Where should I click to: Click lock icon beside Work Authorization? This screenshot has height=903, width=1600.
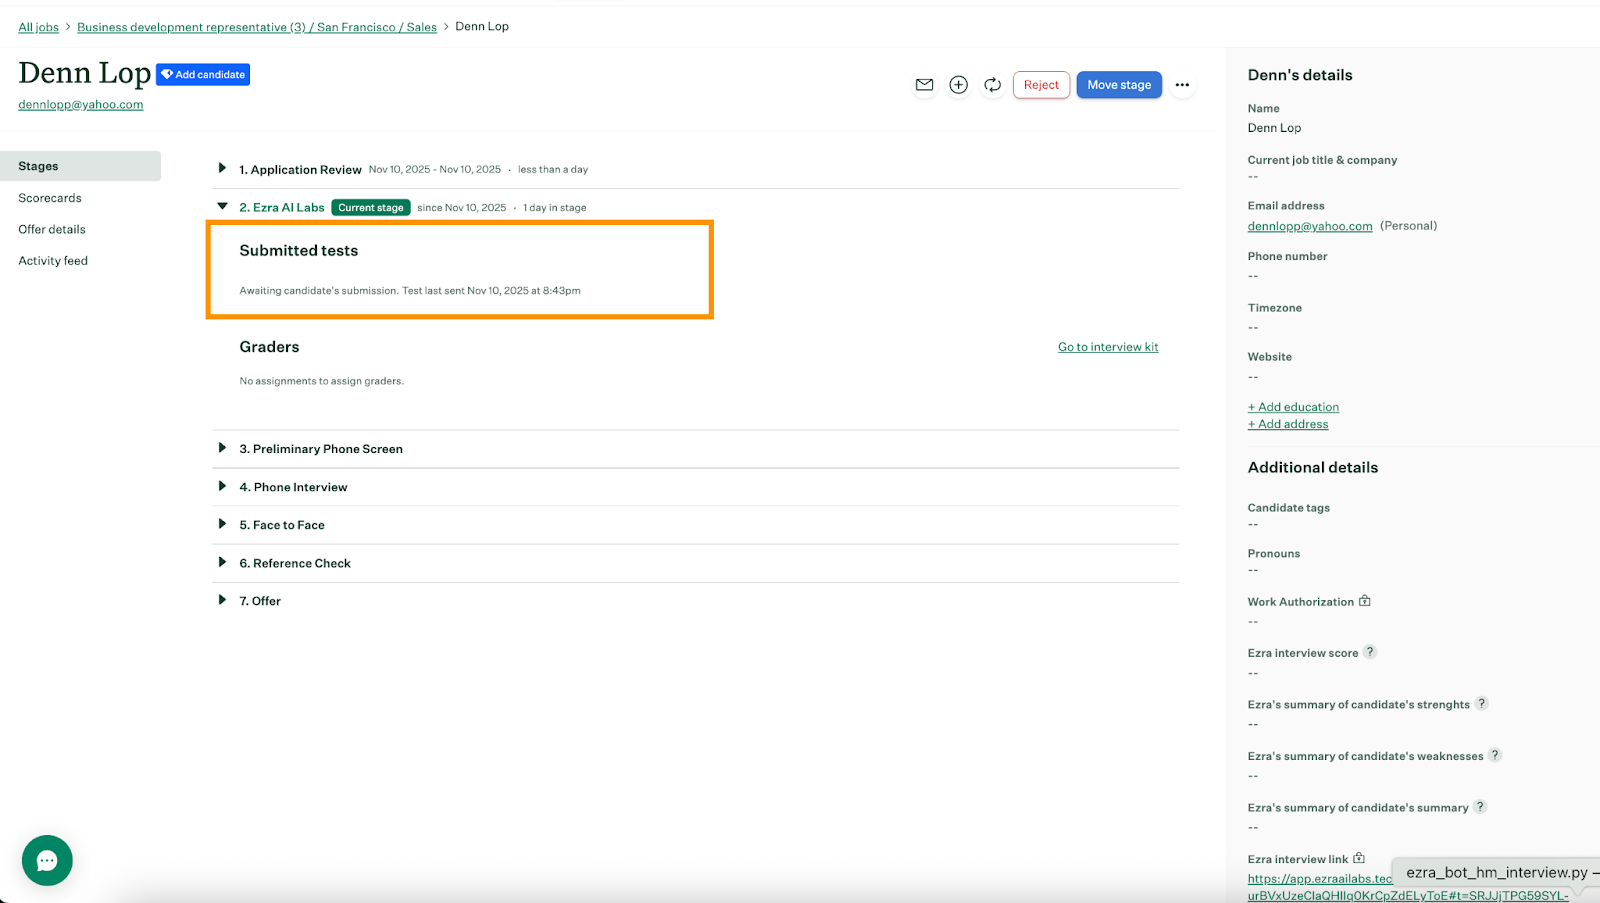coord(1365,601)
